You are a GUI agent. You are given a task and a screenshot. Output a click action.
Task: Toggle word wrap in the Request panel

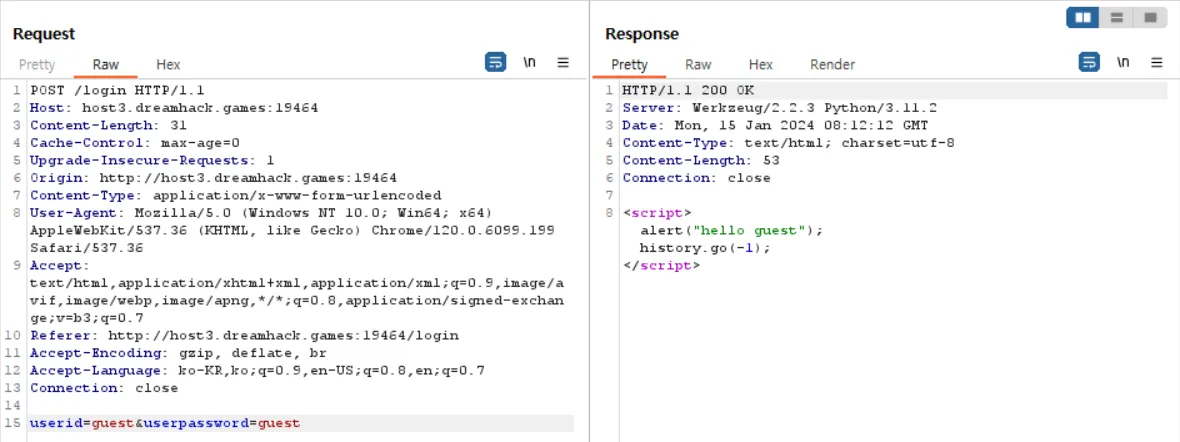click(x=495, y=62)
